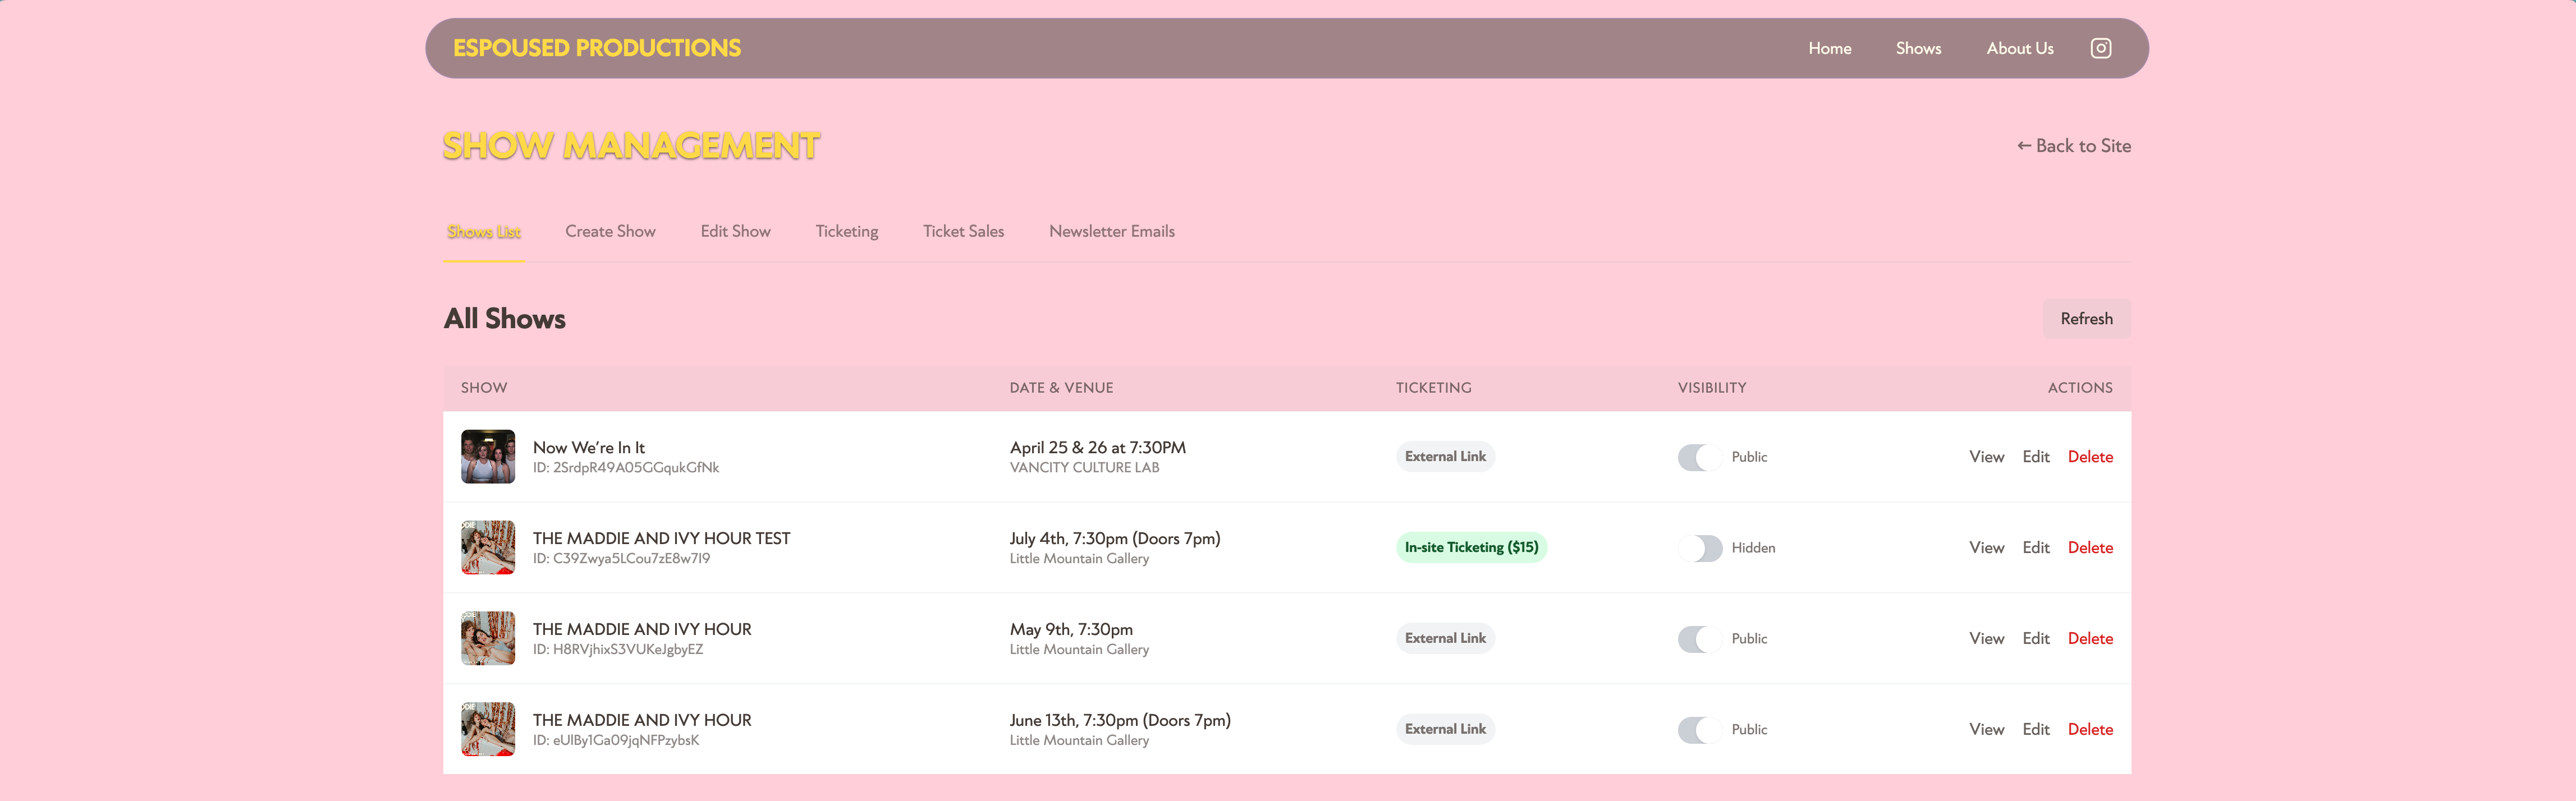
Task: Click Shows in the top navigation
Action: coord(1918,48)
